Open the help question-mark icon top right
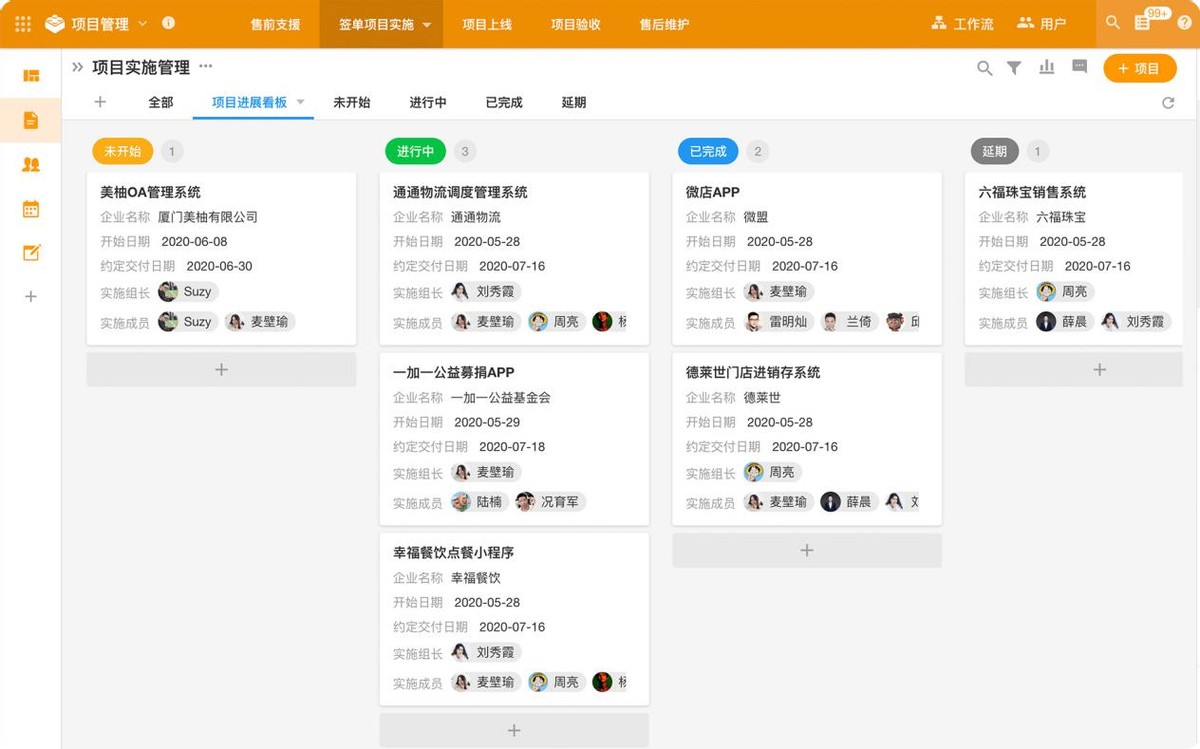 pyautogui.click(x=1186, y=23)
